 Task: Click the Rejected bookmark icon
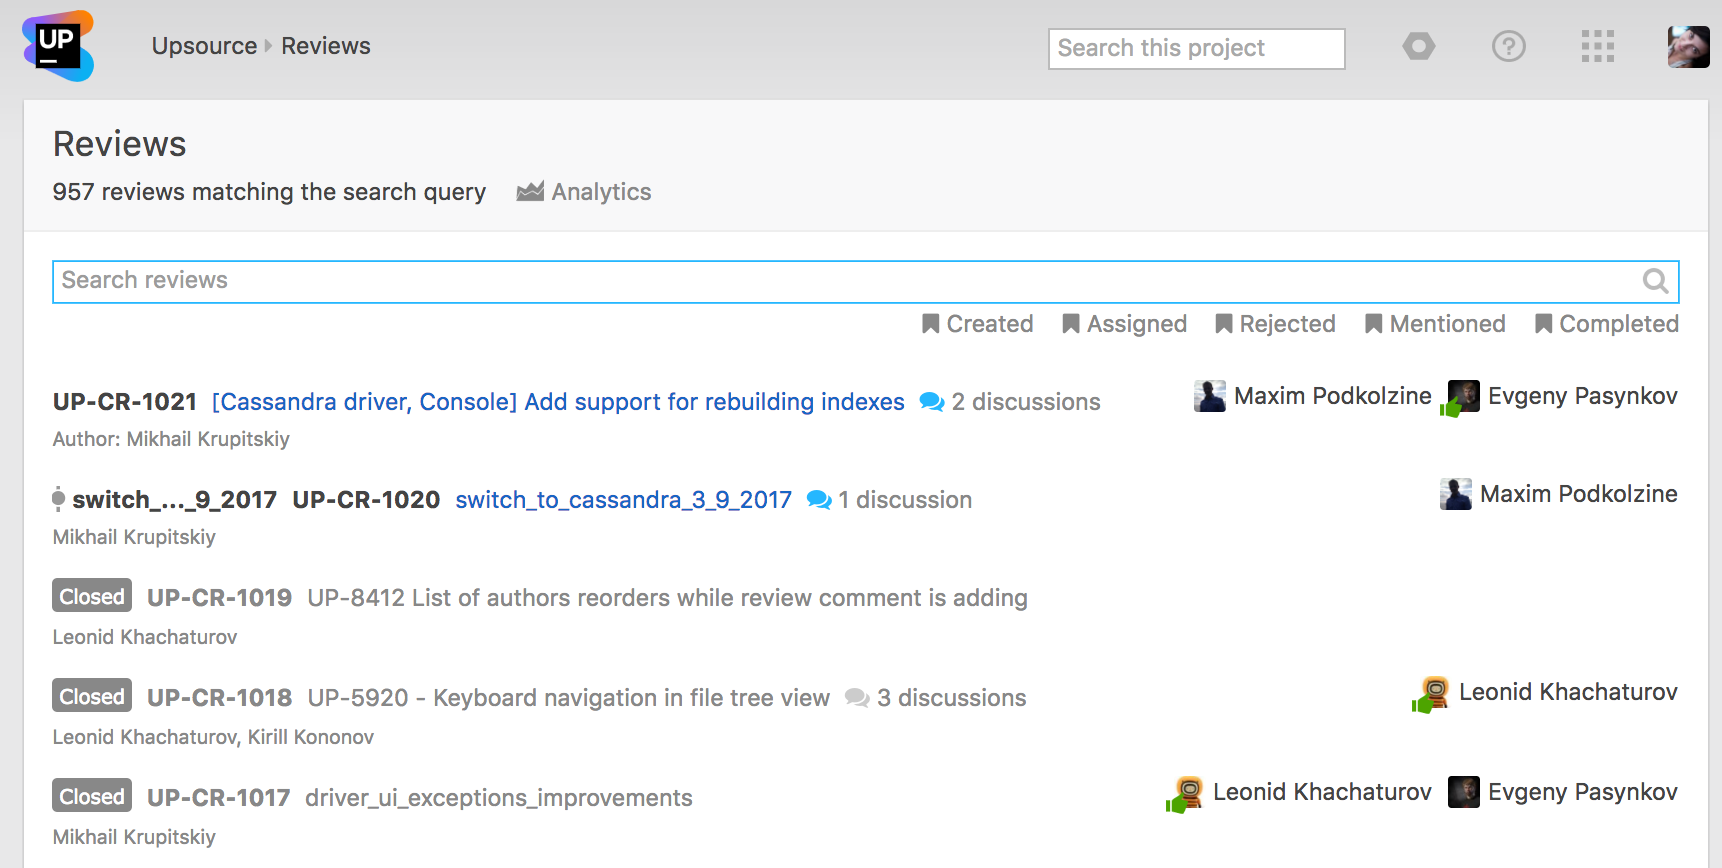pos(1223,324)
